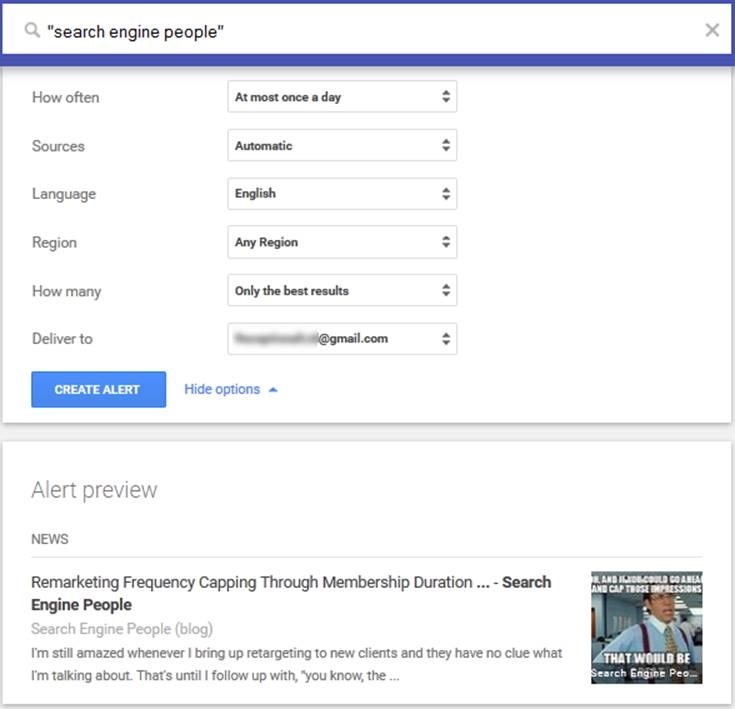Click the article snippet text in preview

296,664
